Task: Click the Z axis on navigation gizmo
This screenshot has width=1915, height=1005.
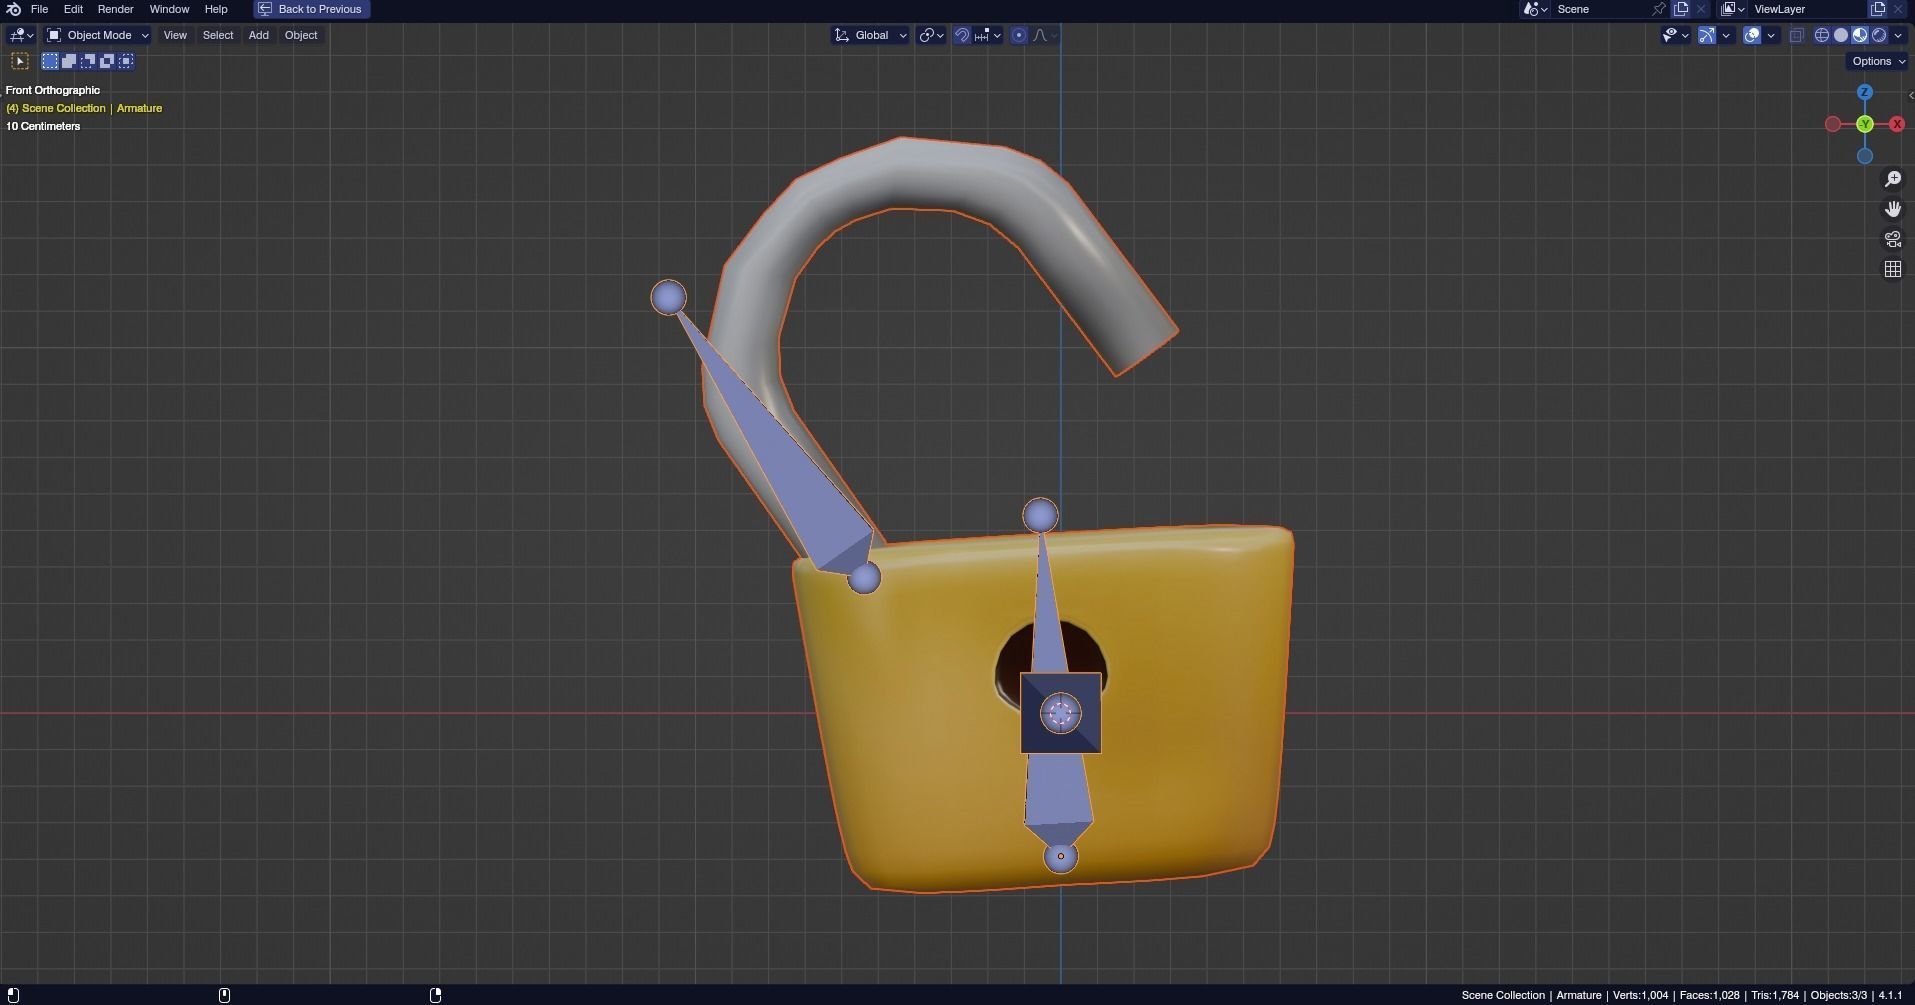Action: click(1864, 92)
